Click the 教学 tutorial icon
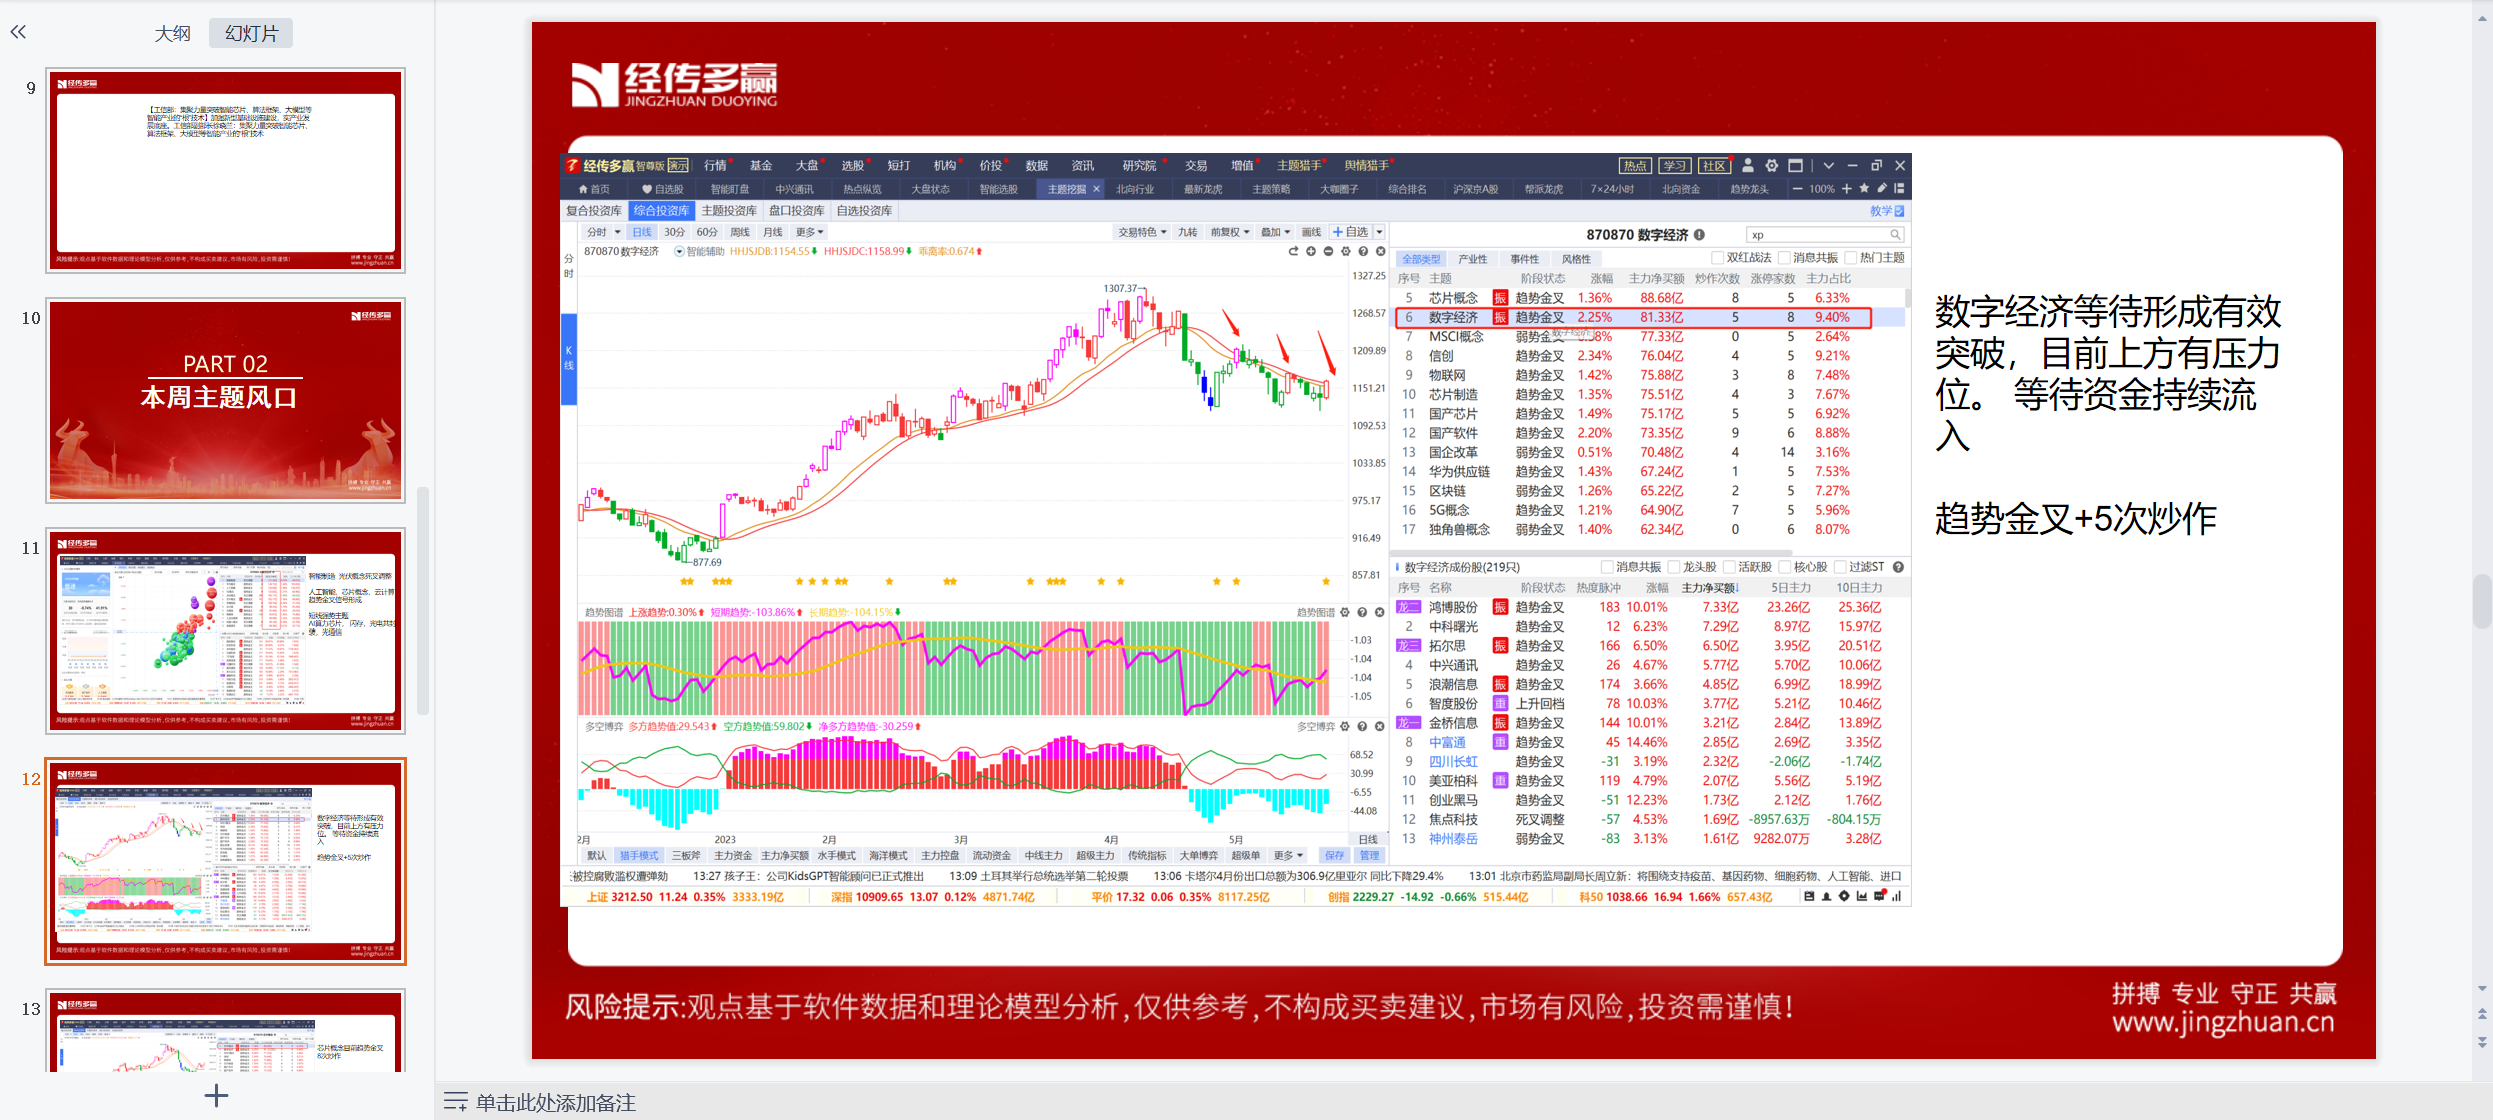This screenshot has height=1120, width=2493. coord(1887,211)
